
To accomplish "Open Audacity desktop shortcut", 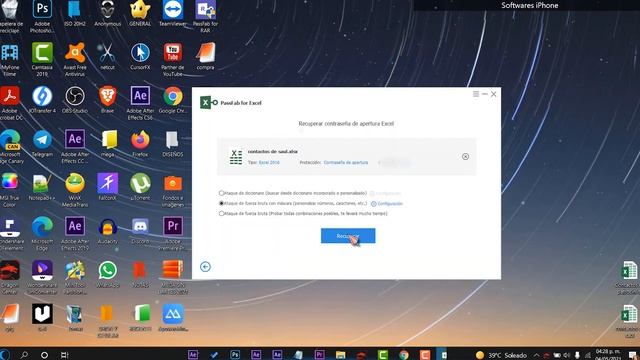I will (x=107, y=231).
